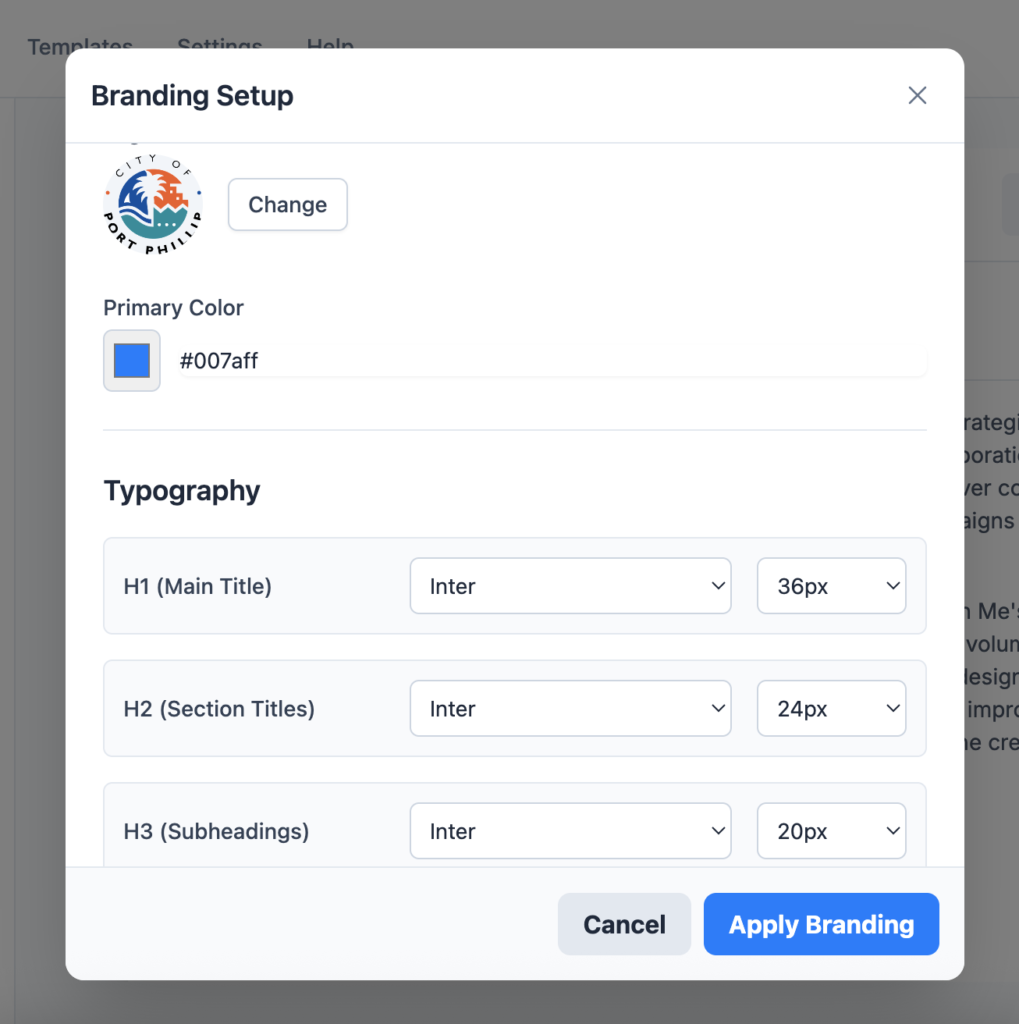Open the Settings tab
This screenshot has width=1019, height=1024.
(219, 43)
